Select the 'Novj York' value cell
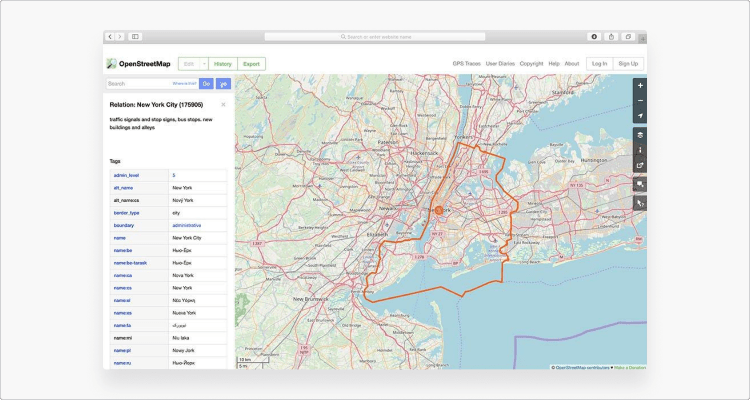The width and height of the screenshot is (750, 400). [198, 200]
